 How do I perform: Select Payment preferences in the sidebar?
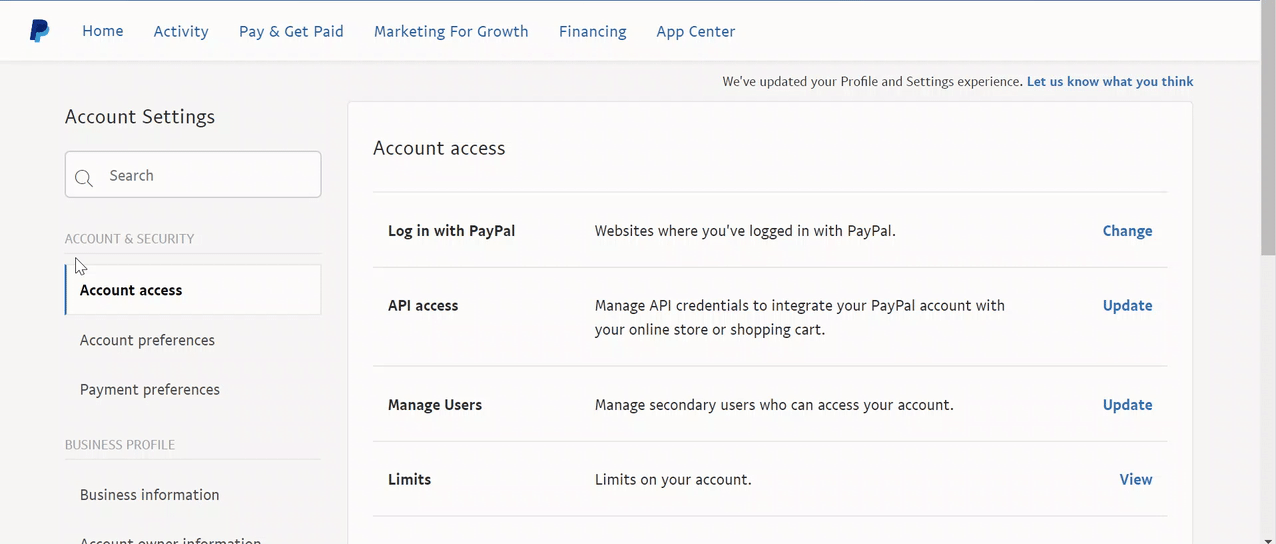150,390
